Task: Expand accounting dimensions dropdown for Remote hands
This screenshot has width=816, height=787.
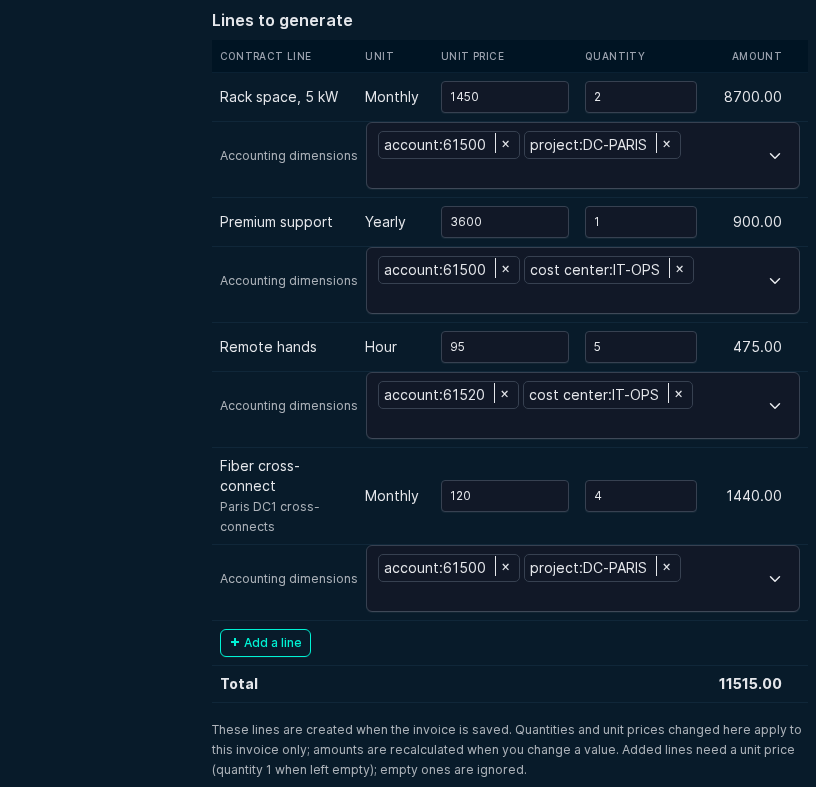Action: pos(775,405)
